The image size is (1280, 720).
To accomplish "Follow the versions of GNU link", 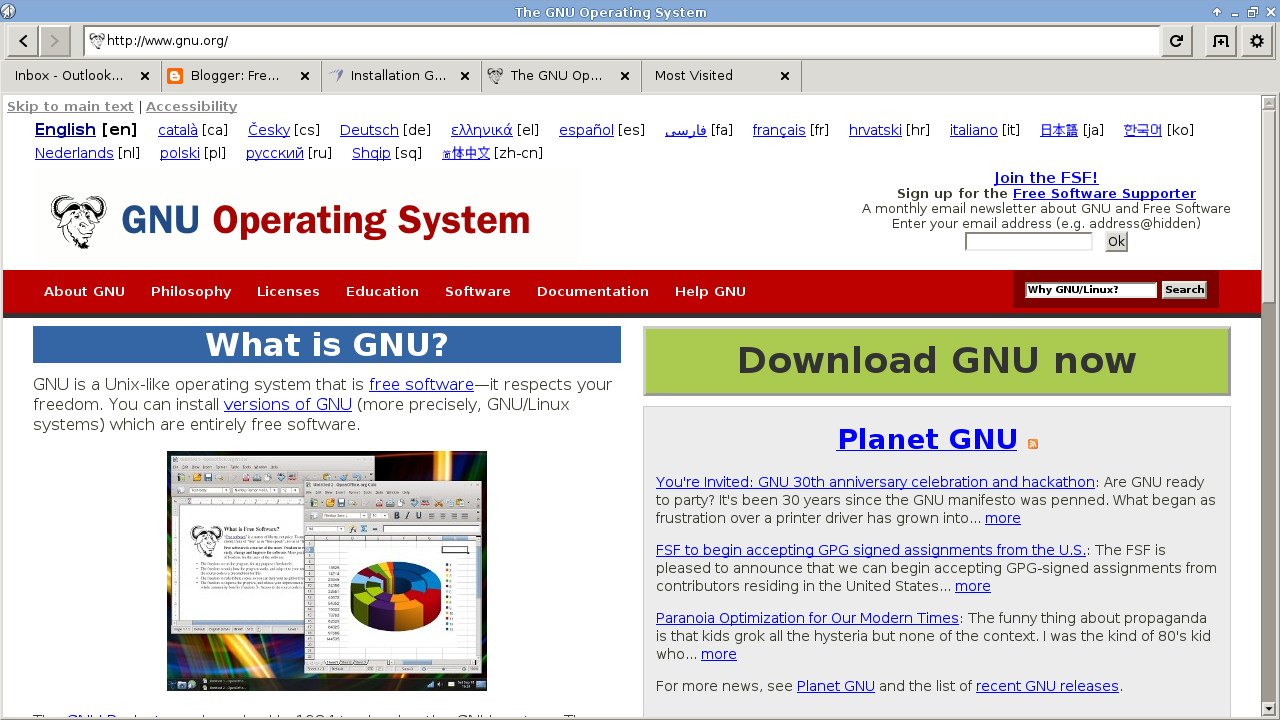I will 288,404.
